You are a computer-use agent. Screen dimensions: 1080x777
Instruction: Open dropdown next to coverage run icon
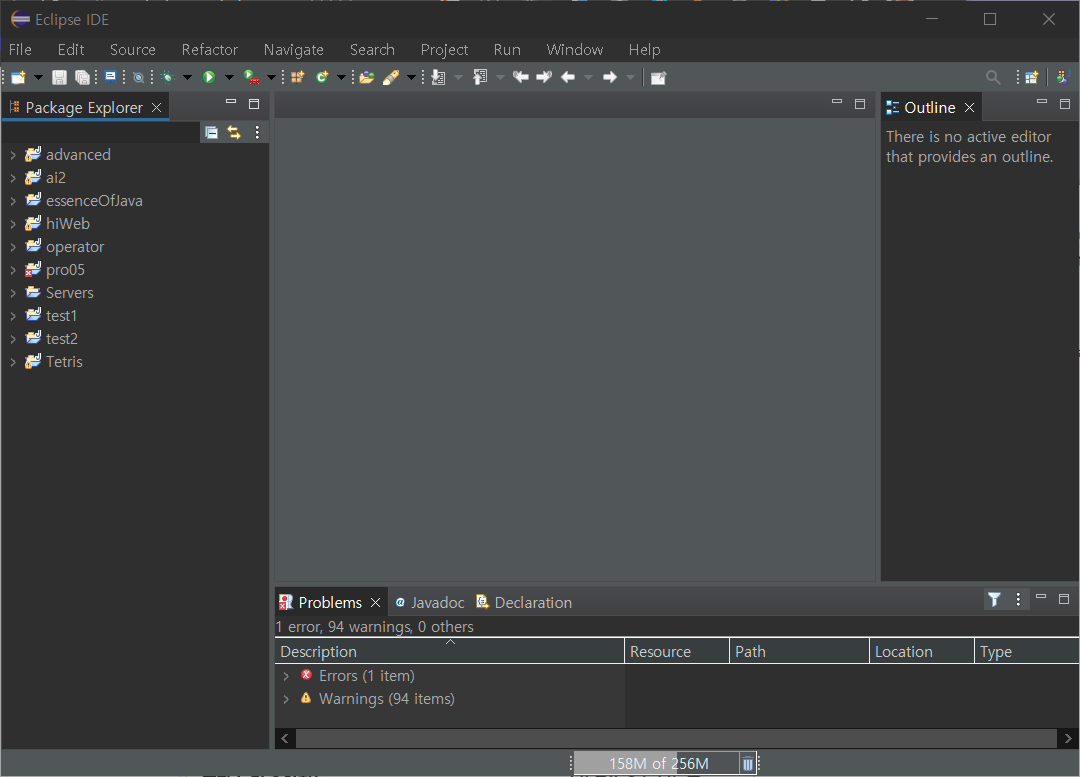click(271, 77)
